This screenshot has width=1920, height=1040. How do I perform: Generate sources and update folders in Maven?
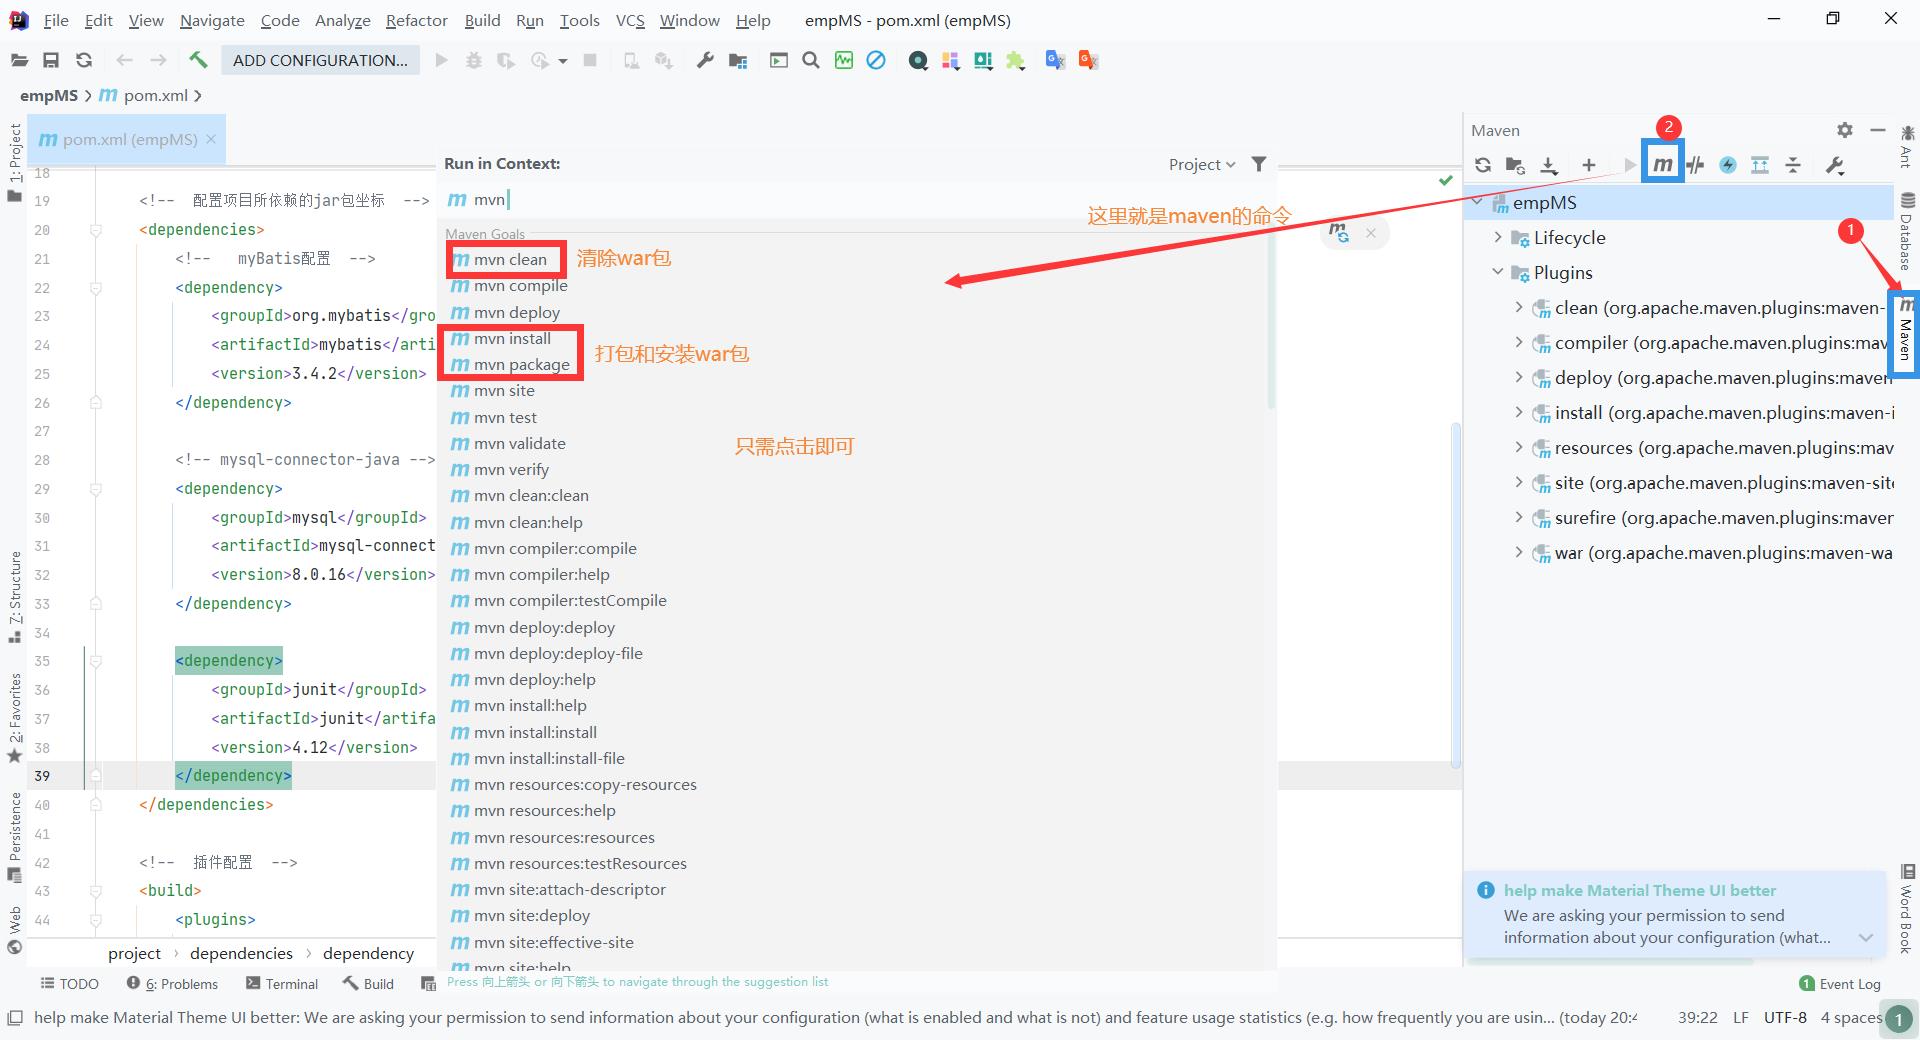click(x=1516, y=165)
